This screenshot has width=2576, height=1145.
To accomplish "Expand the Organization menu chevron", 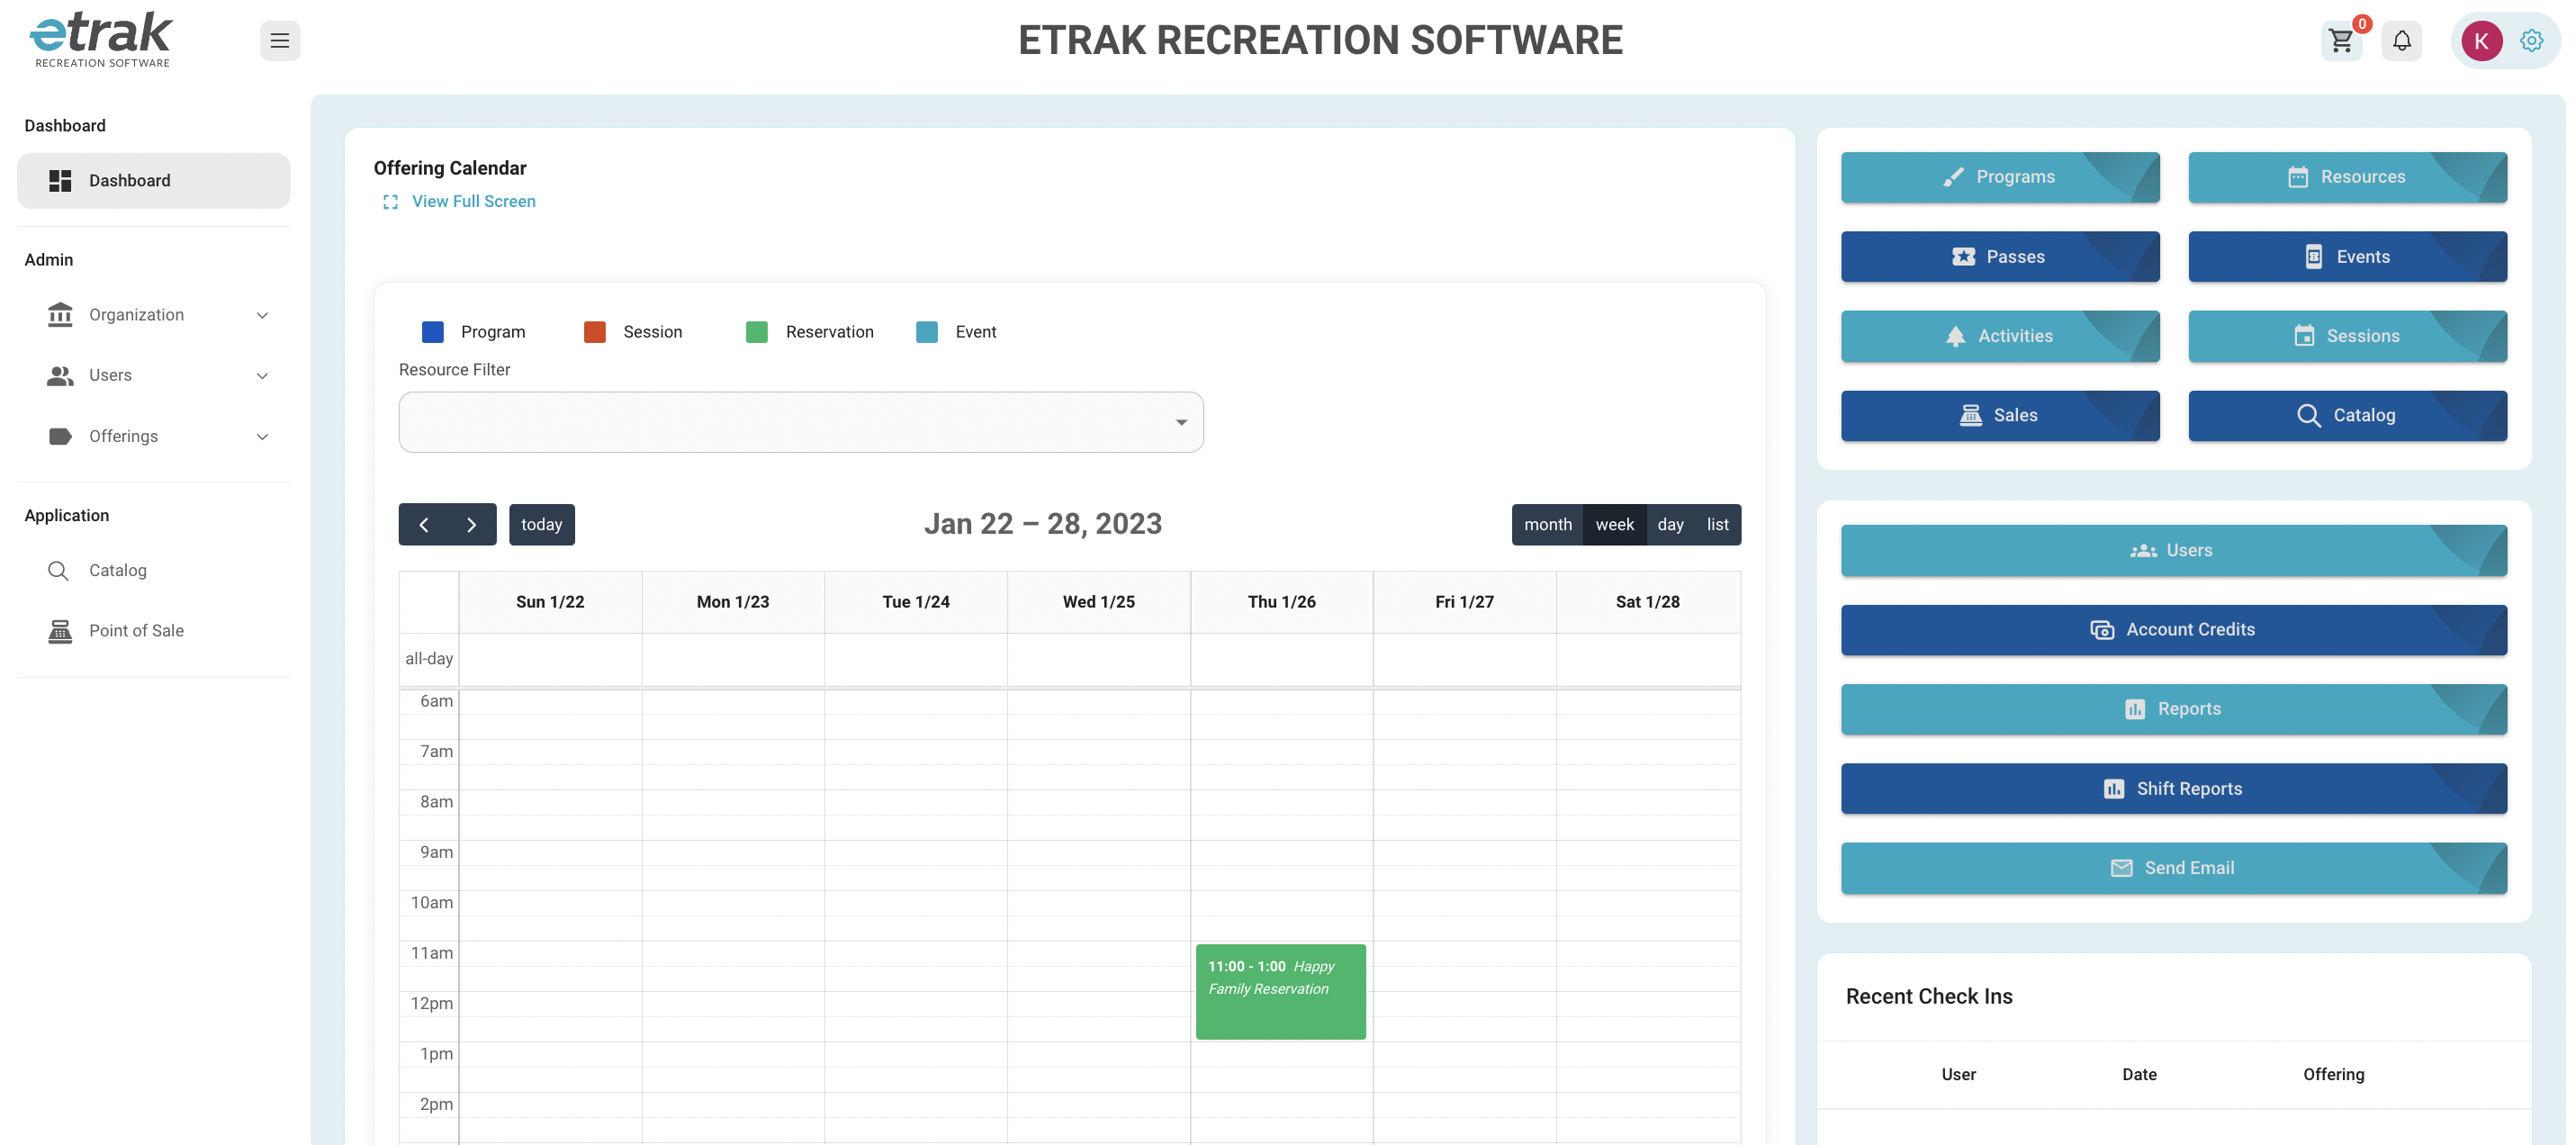I will click(262, 315).
